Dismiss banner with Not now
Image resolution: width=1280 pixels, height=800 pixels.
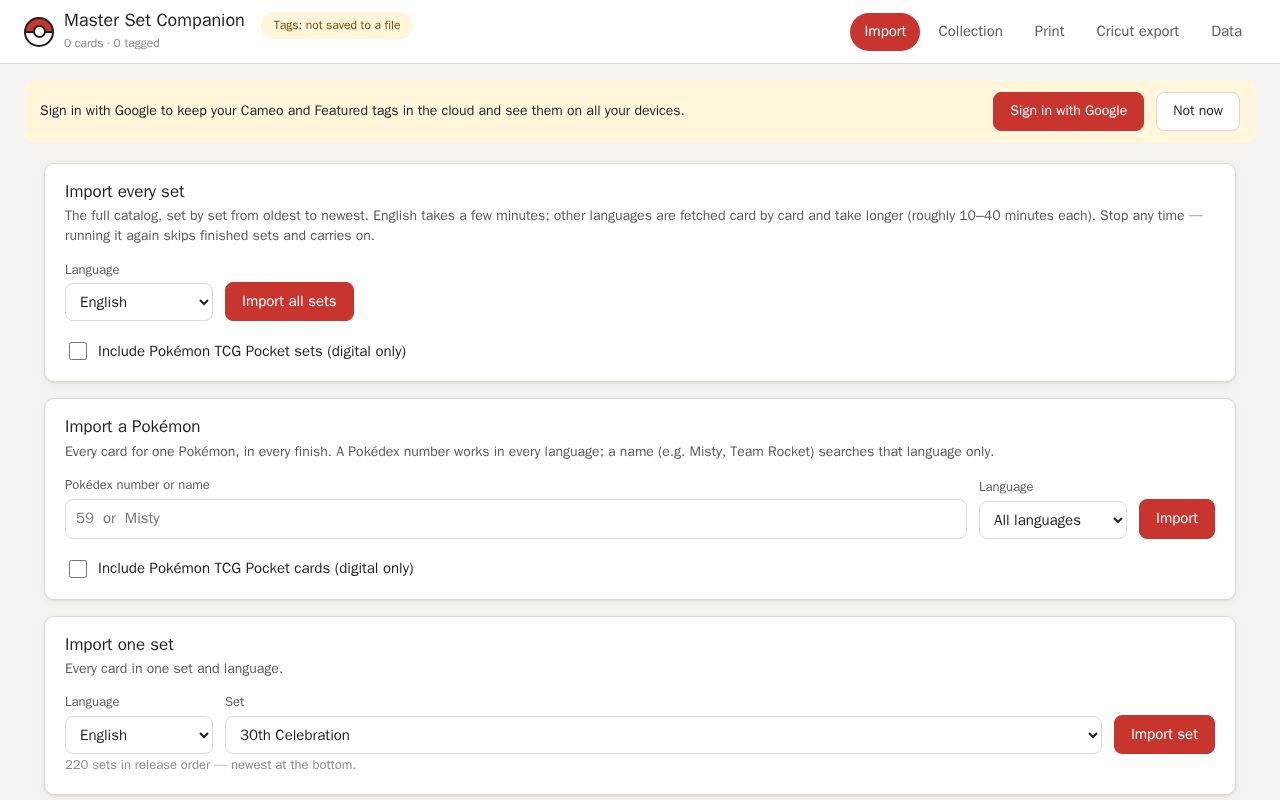point(1198,111)
